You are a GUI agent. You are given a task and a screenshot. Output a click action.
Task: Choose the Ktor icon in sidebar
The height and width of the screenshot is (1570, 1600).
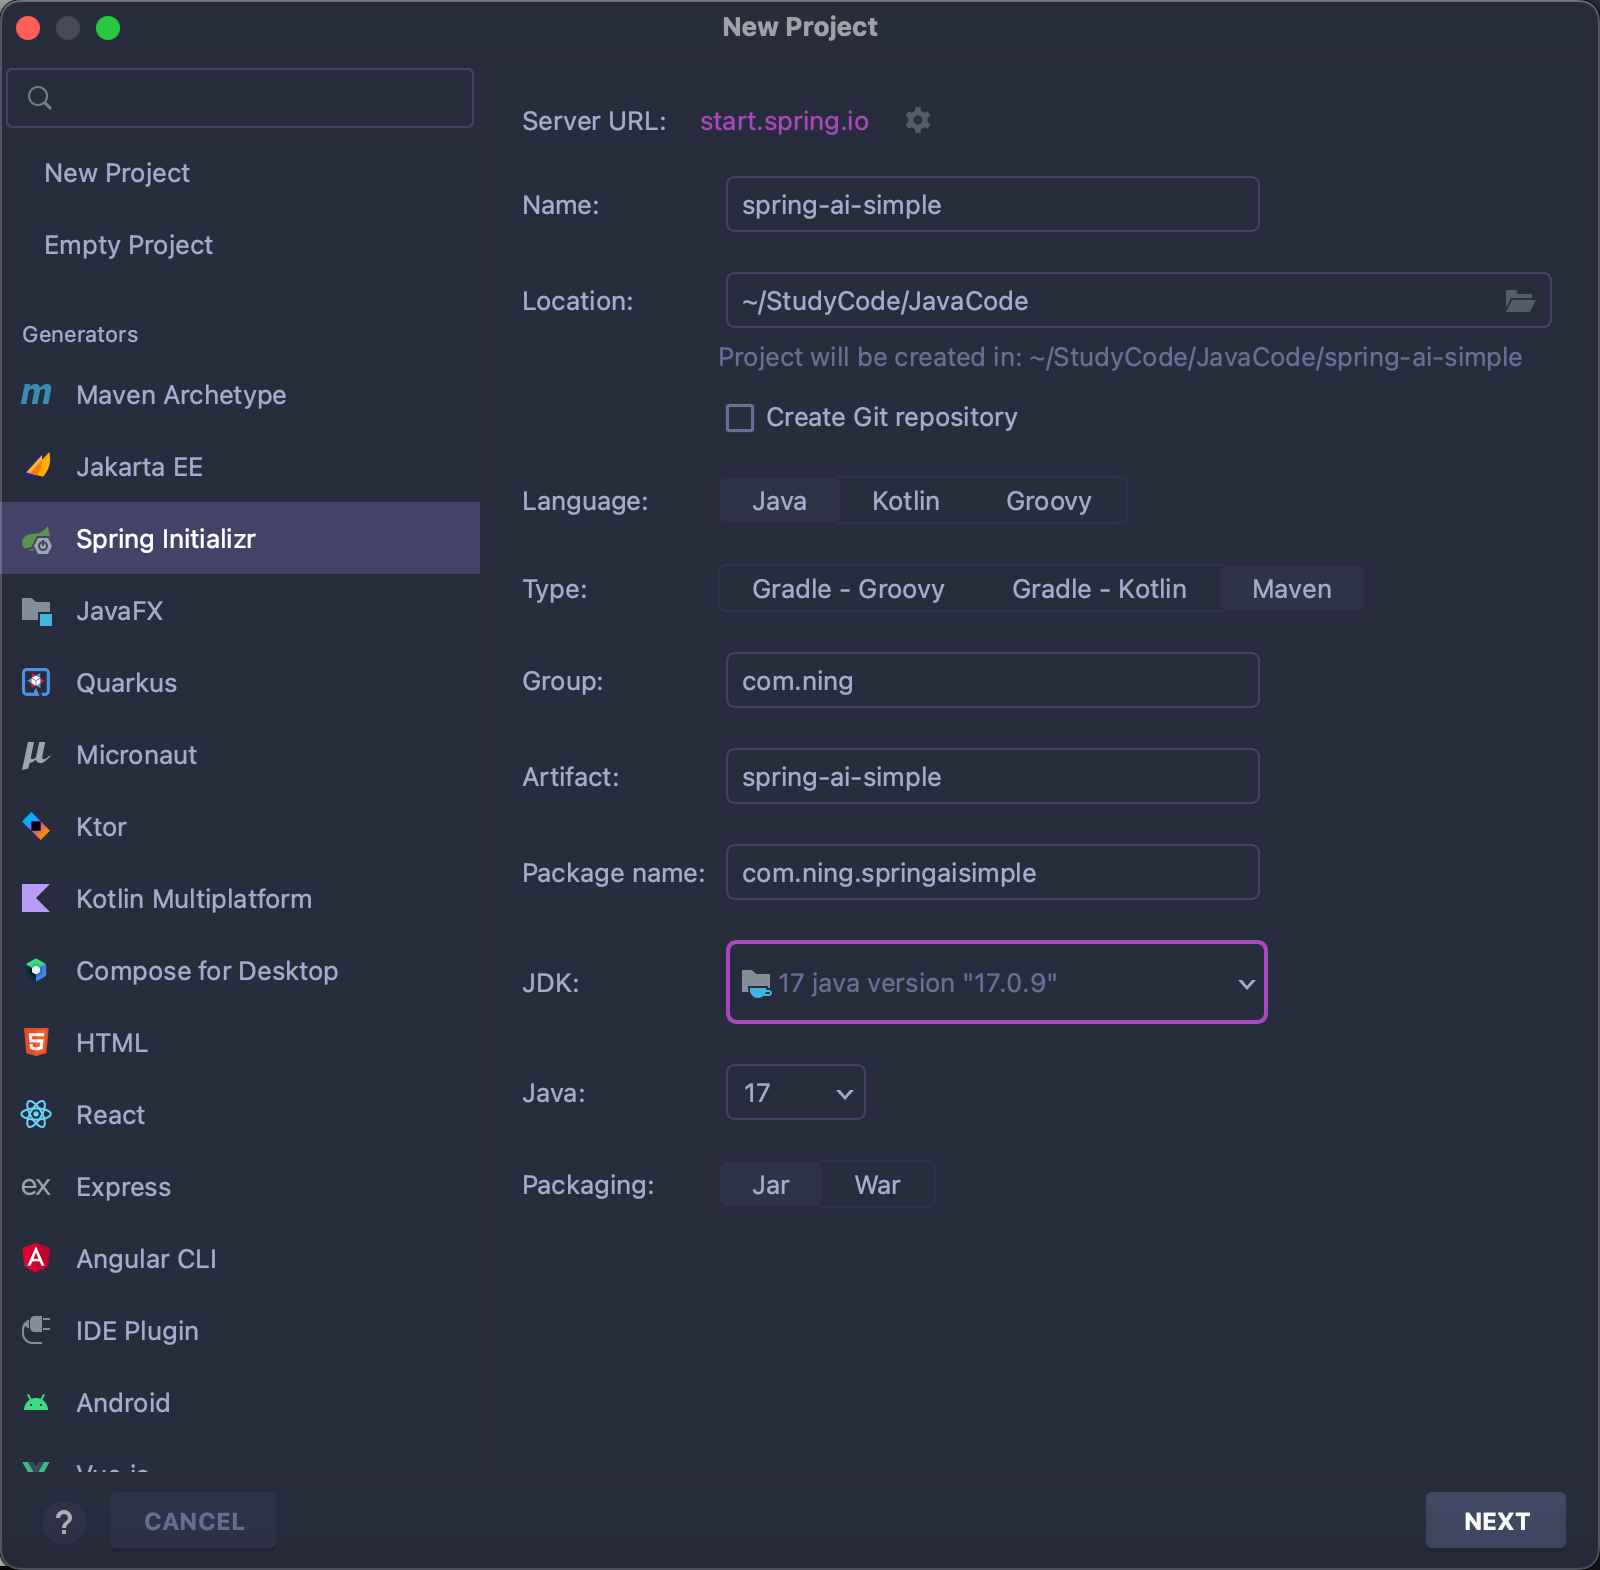click(36, 827)
